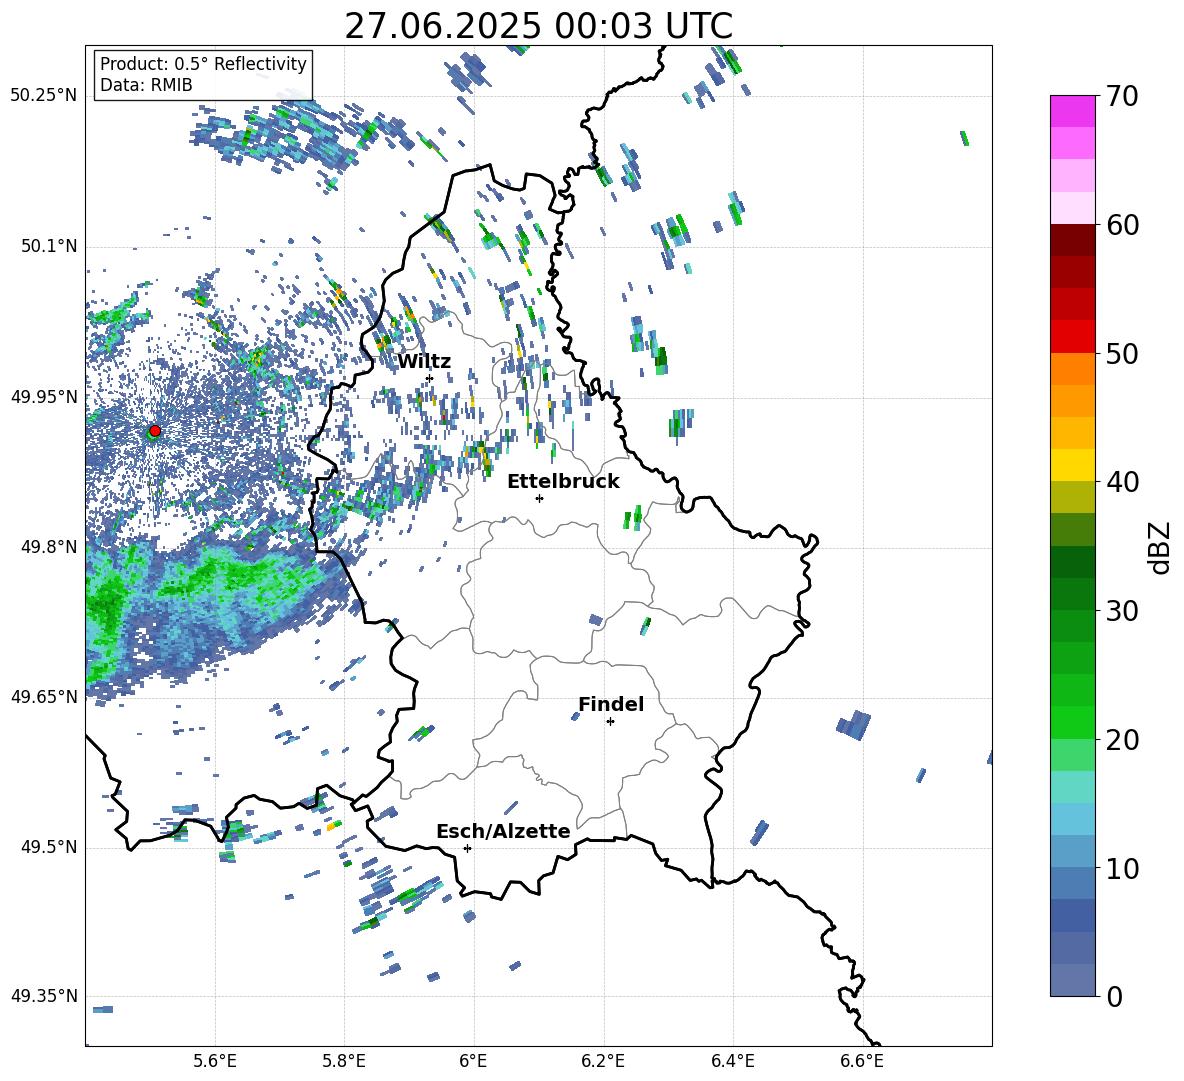The height and width of the screenshot is (1081, 1184).
Task: Click the Ettelbruck location cross marker
Action: tap(539, 498)
